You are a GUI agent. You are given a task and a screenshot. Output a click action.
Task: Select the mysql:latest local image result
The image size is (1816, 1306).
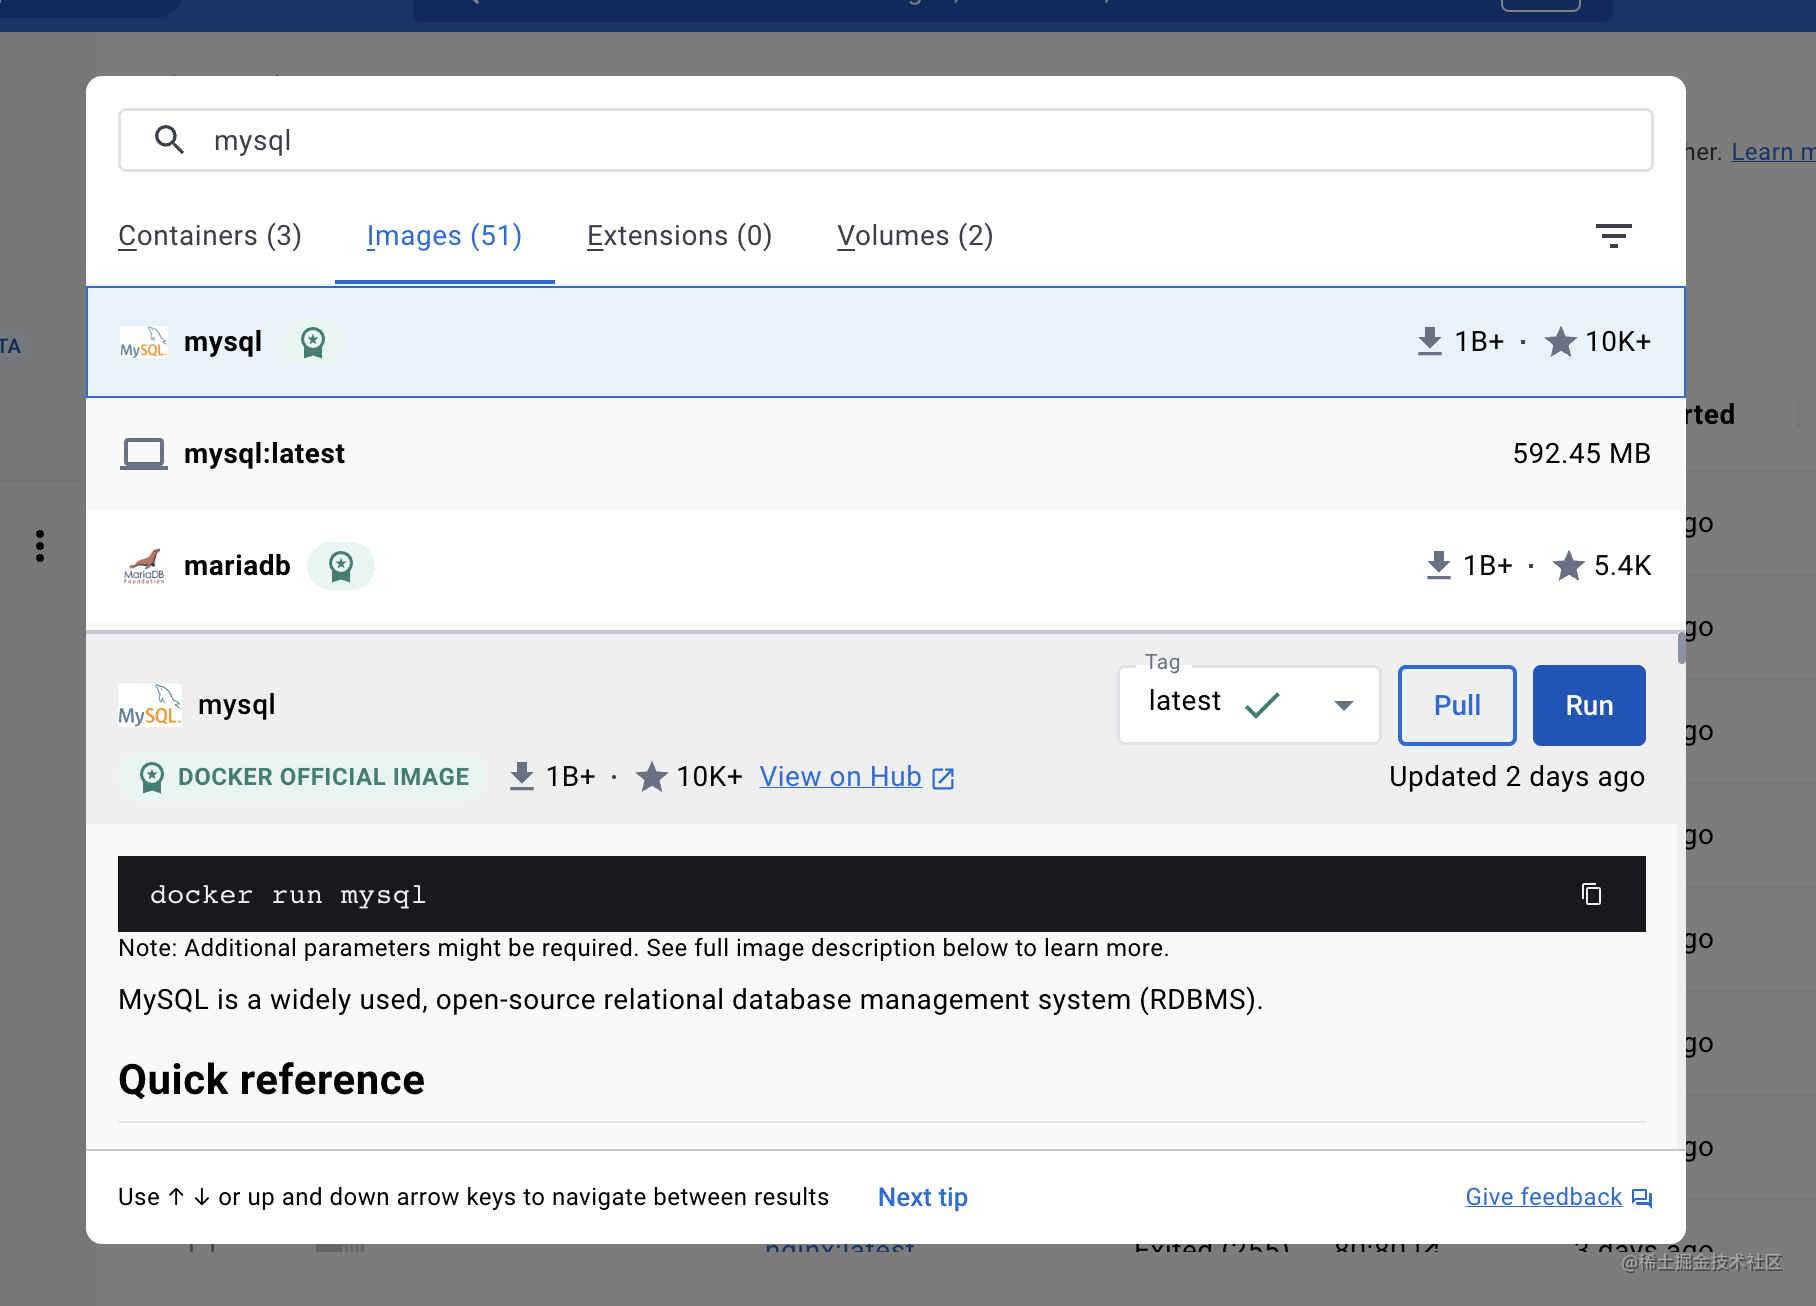[x=886, y=454]
